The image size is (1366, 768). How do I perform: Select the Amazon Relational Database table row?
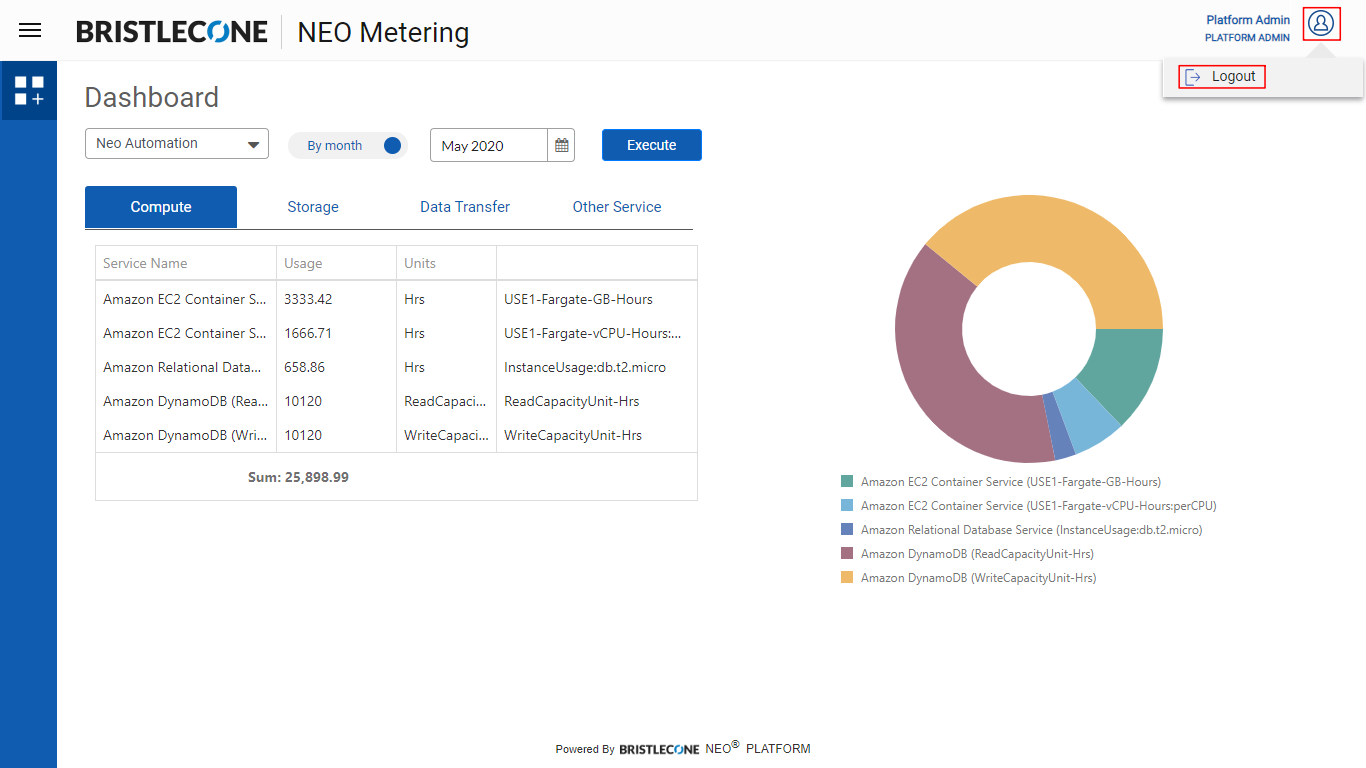click(396, 367)
